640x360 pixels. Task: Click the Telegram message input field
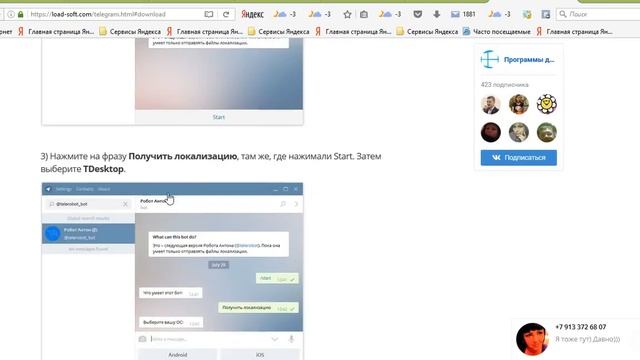coord(208,339)
